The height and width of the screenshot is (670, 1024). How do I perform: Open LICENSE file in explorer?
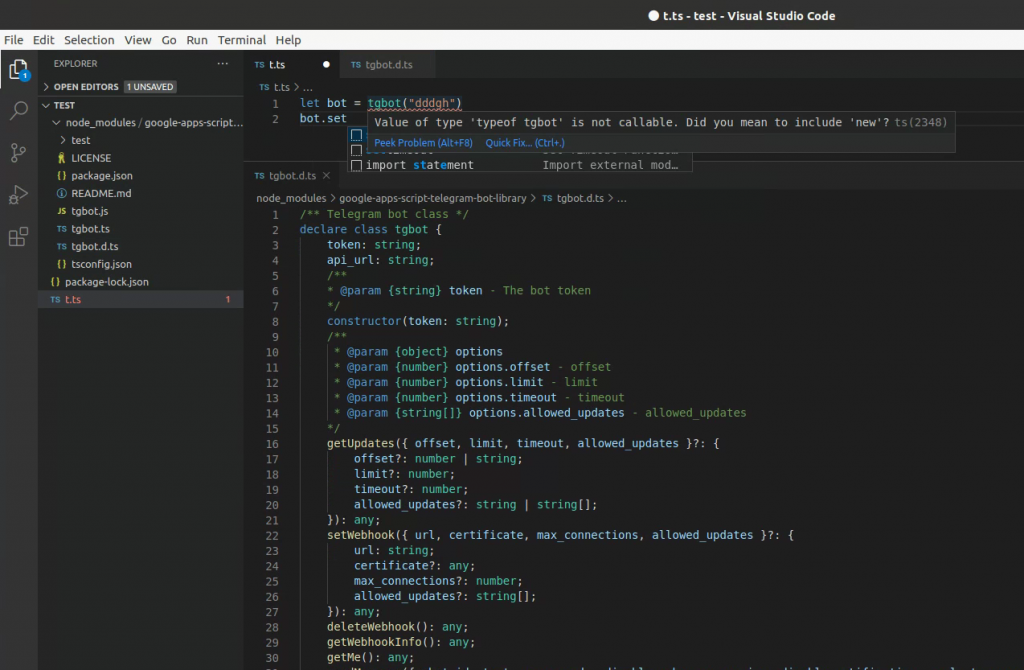(x=91, y=158)
